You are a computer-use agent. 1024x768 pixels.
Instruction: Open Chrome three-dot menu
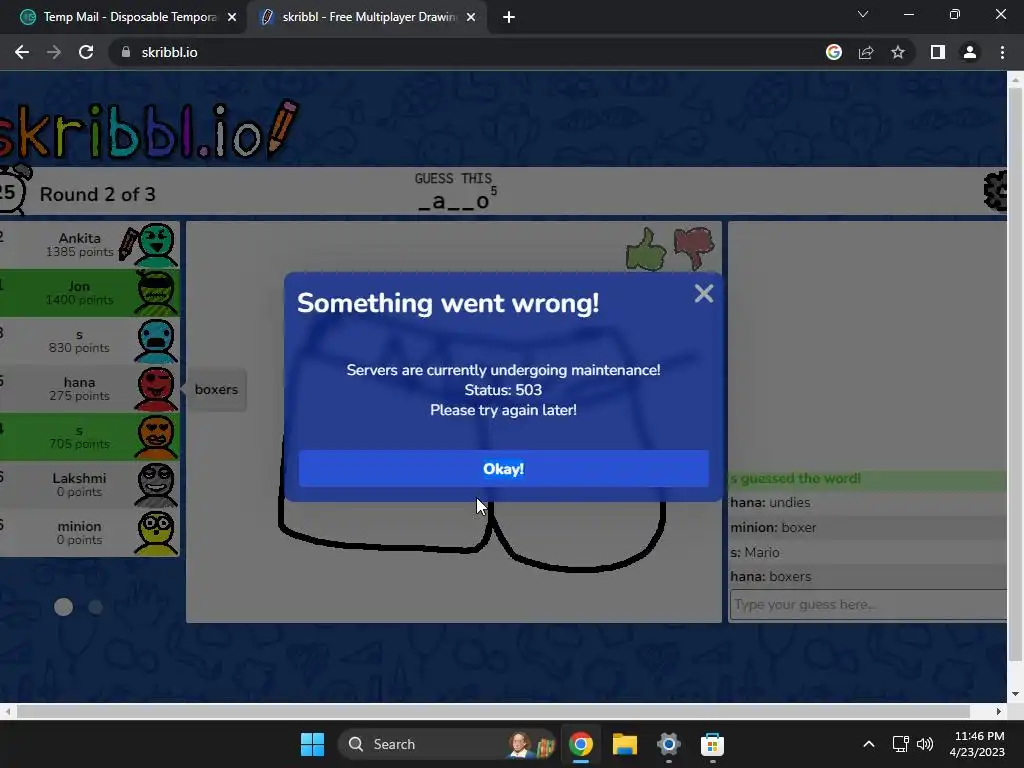click(1002, 52)
